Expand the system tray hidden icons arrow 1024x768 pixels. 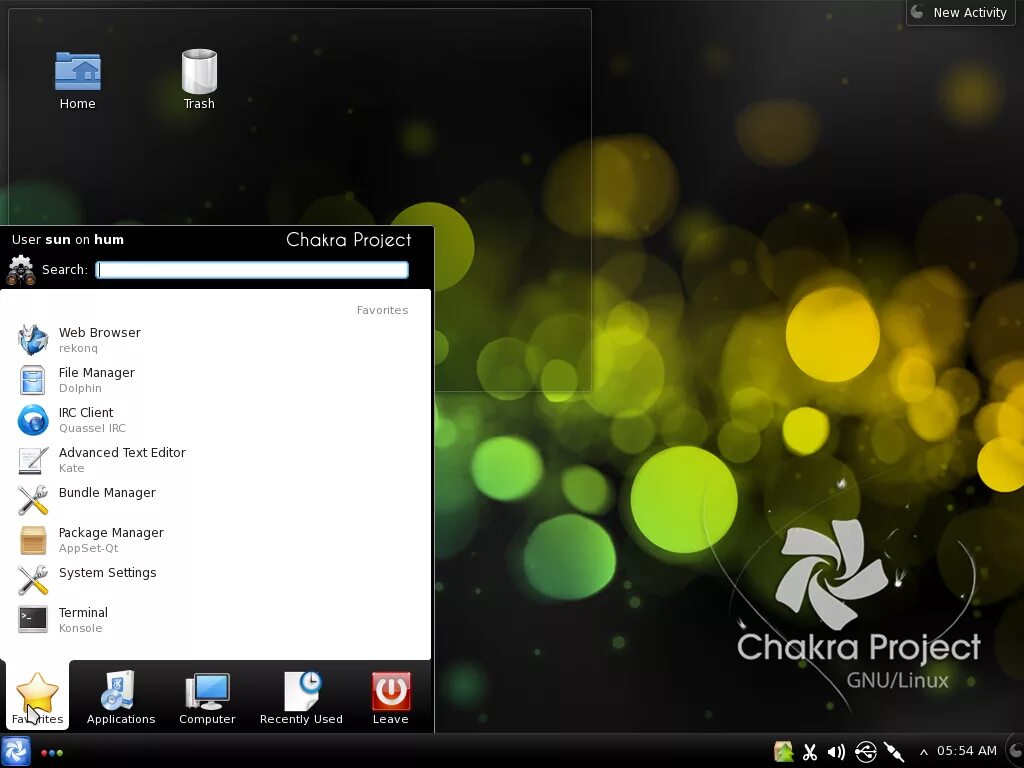tap(922, 751)
